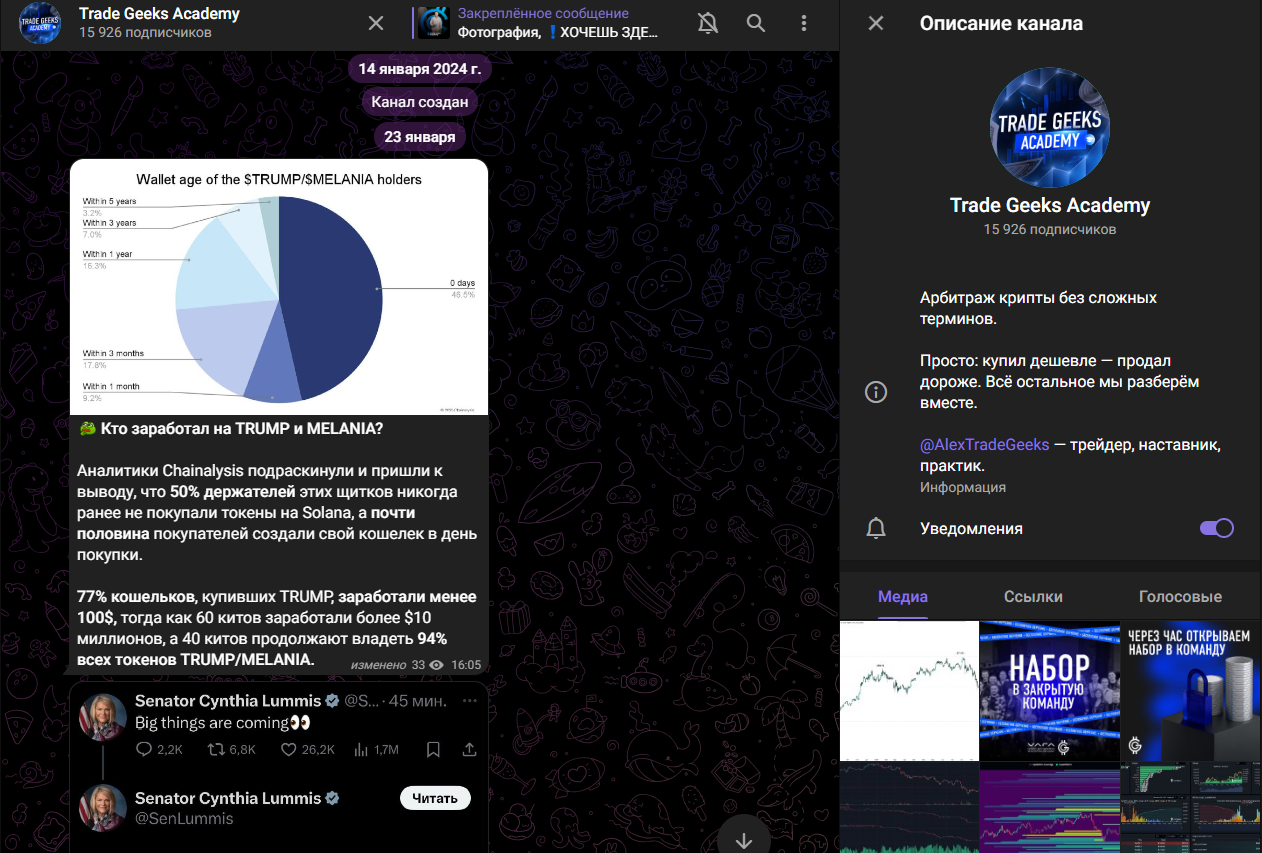Screen dimensions: 1262x853
Task: Open the white price chart media thumbnail
Action: point(909,691)
